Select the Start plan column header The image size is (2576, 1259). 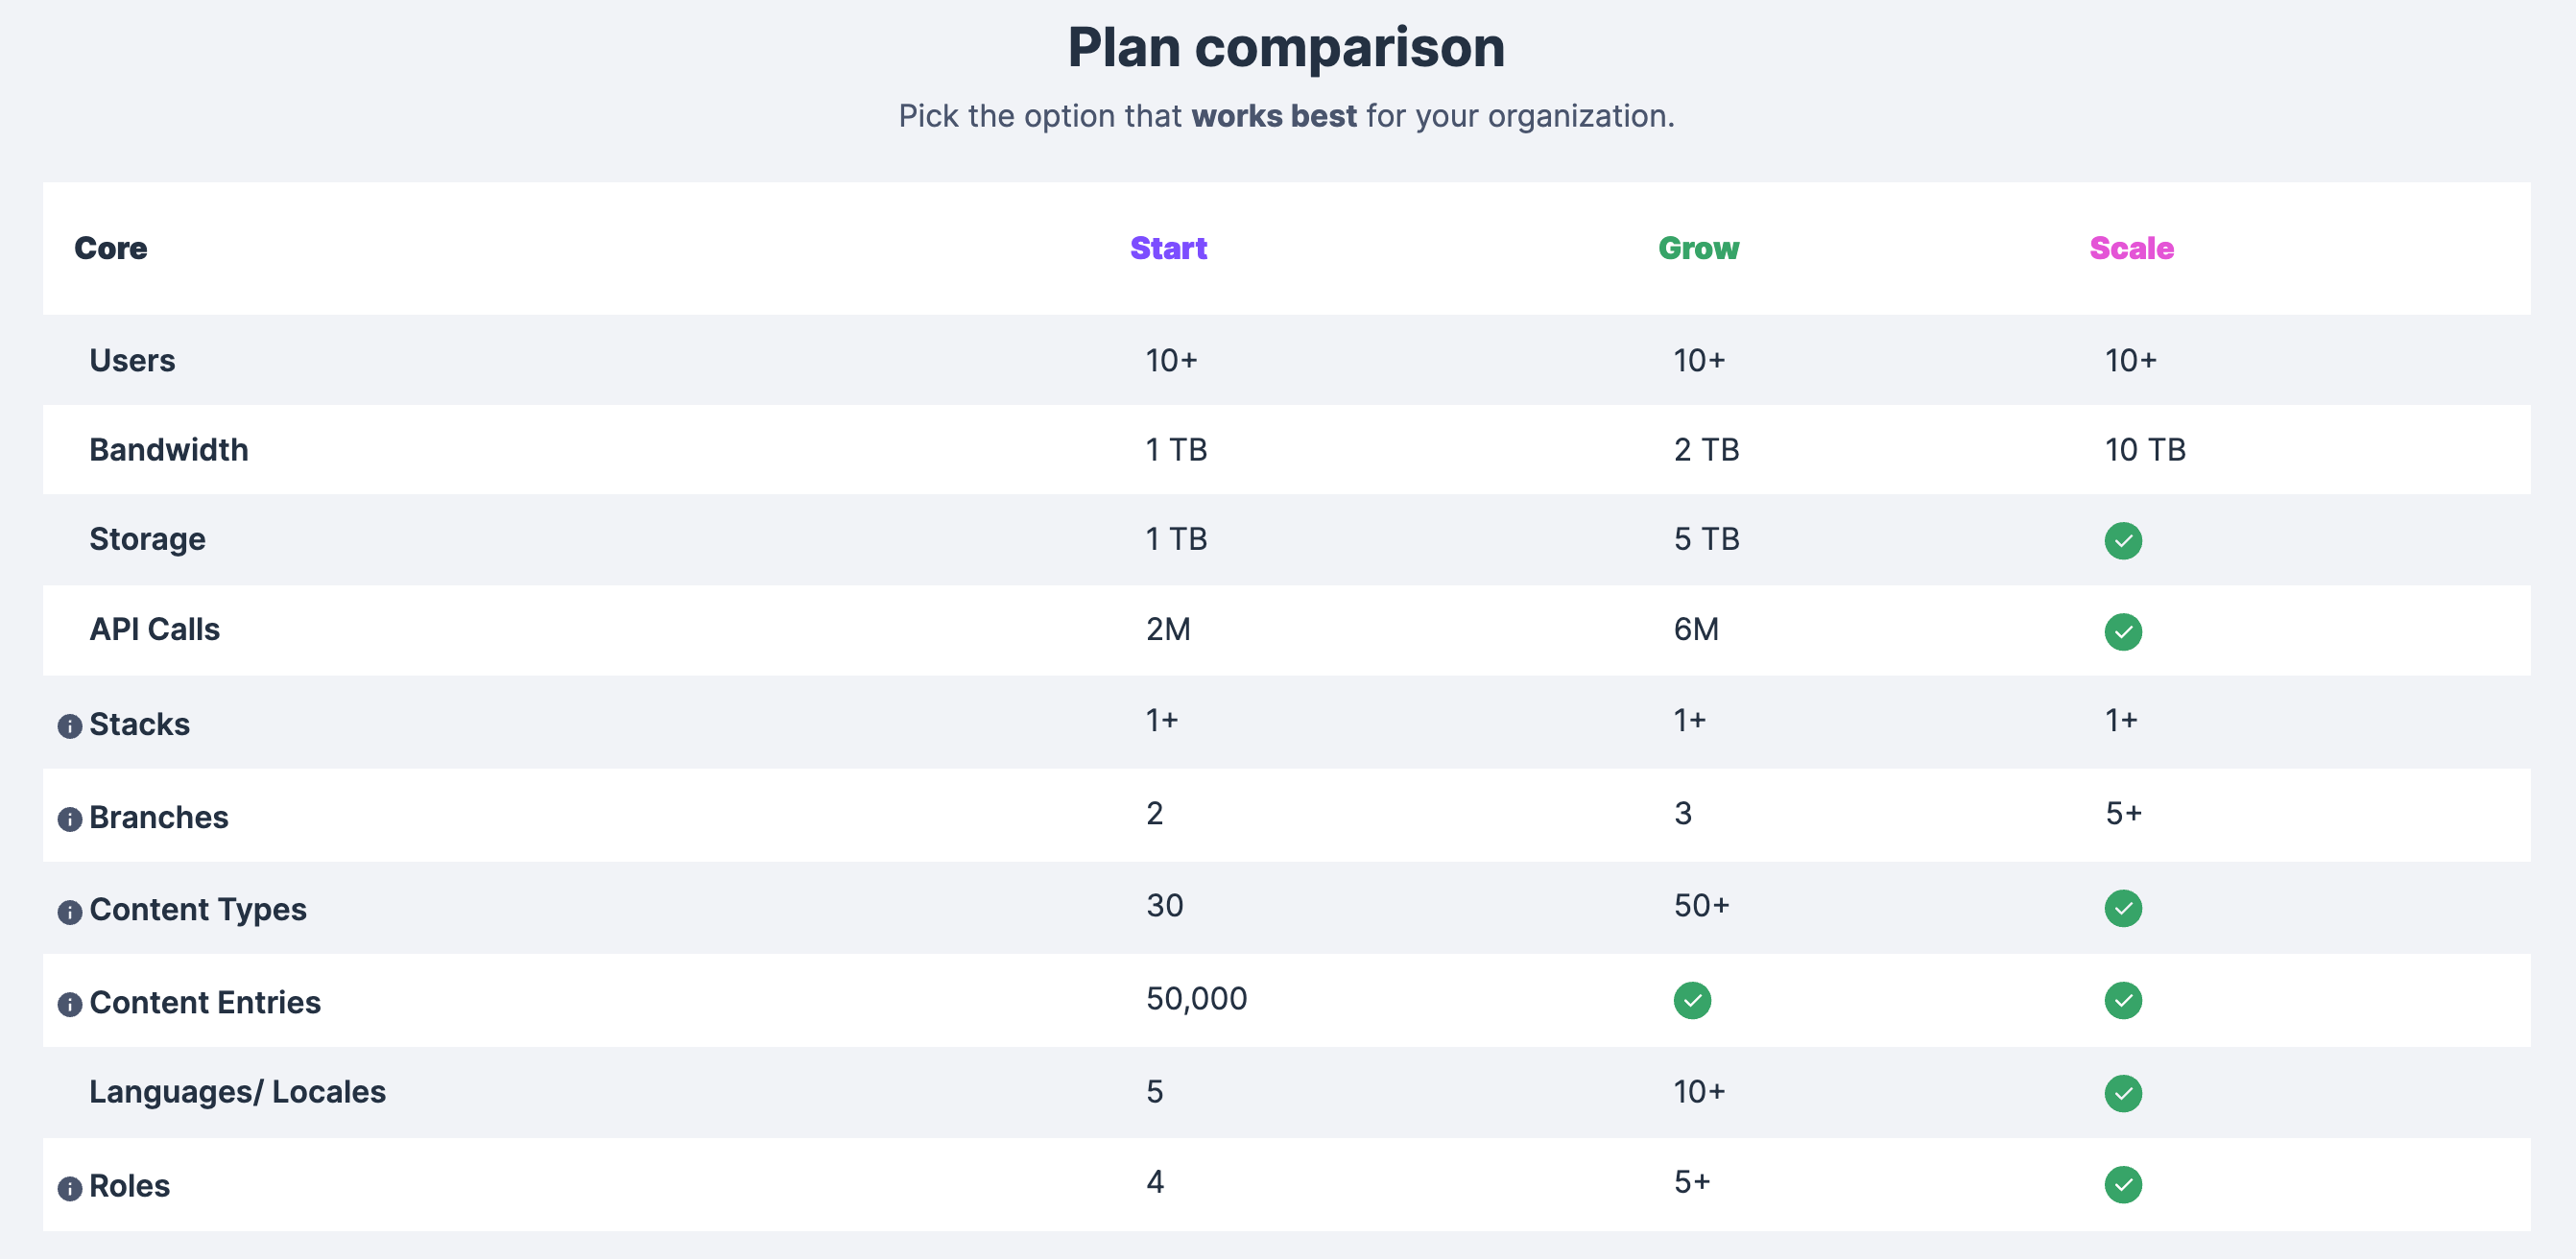pyautogui.click(x=1168, y=248)
